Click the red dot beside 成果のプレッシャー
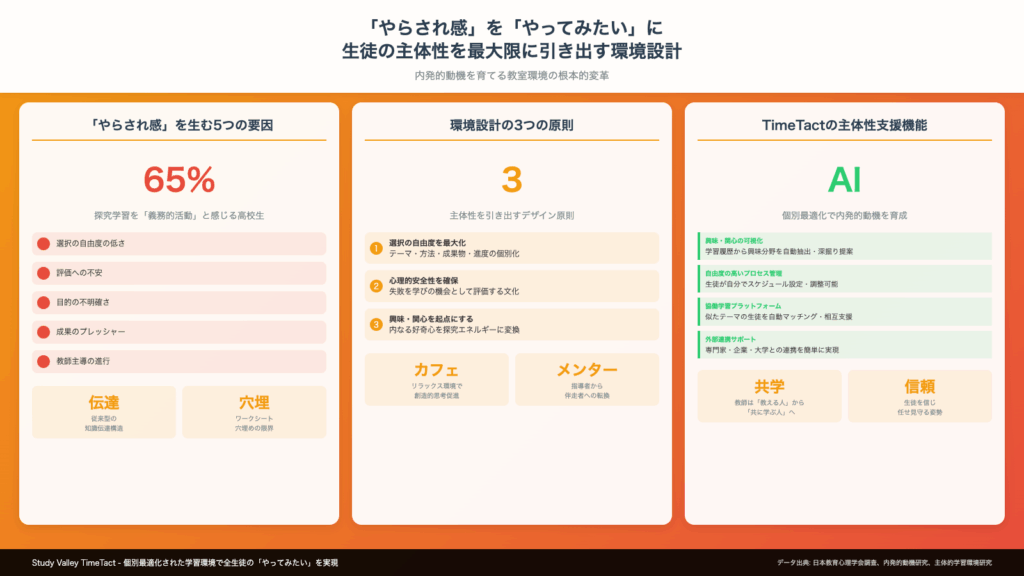1024x576 pixels. click(43, 332)
